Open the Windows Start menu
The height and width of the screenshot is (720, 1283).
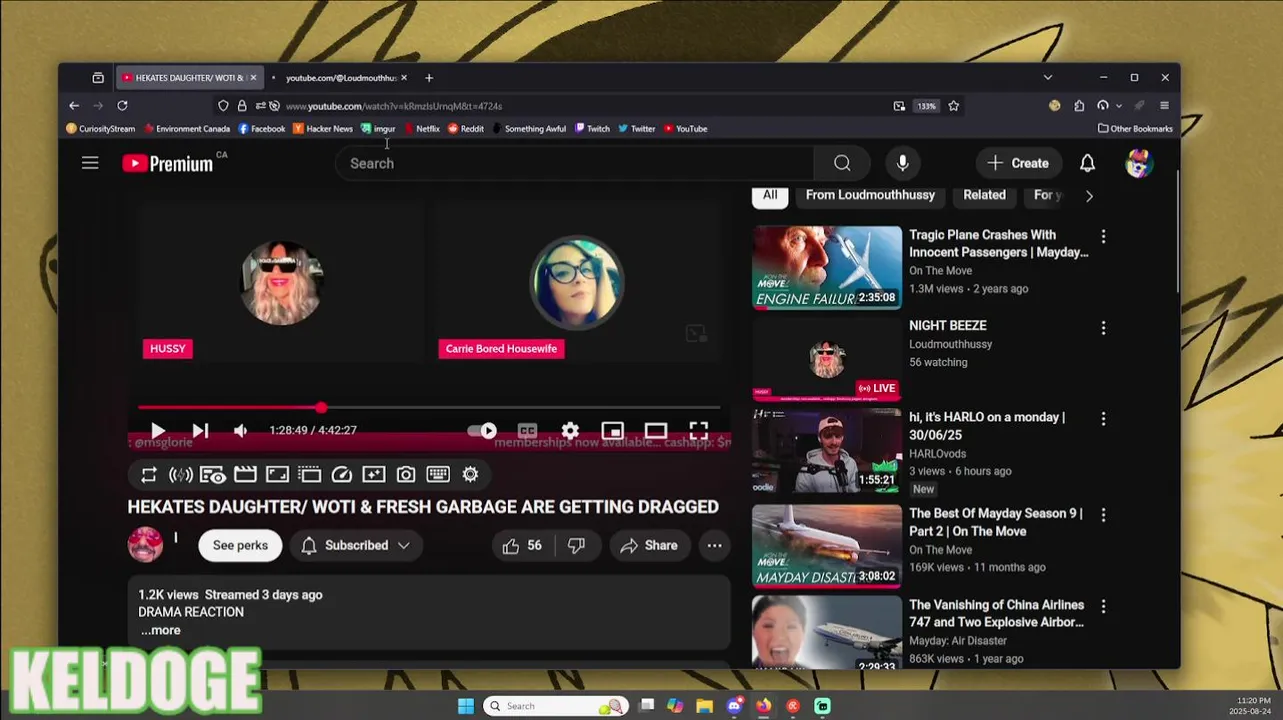[x=466, y=706]
